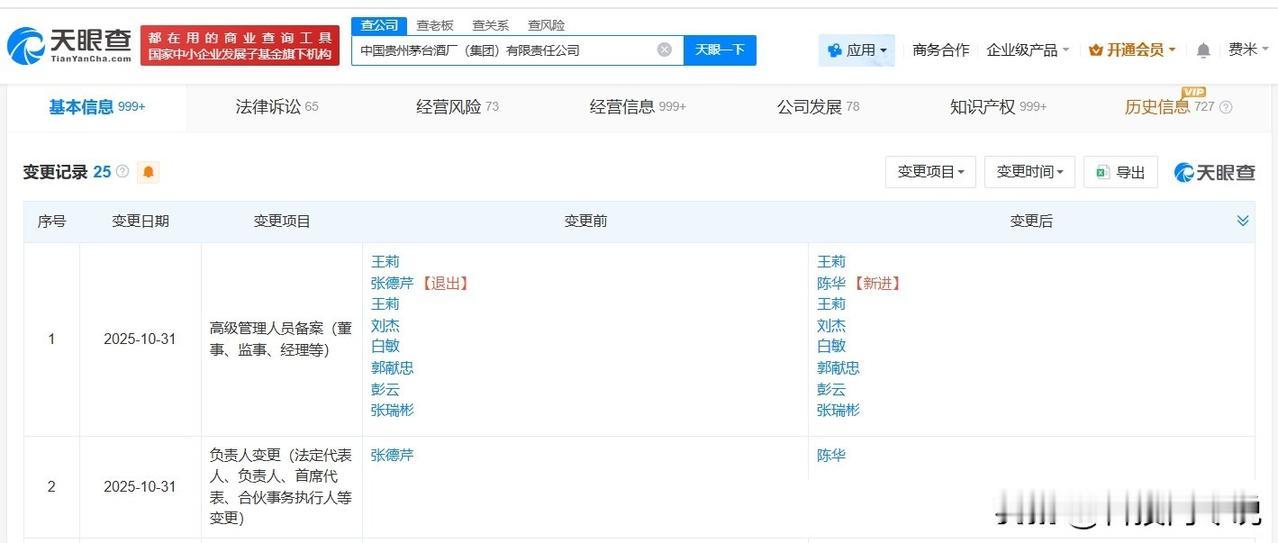Click 张瑞彬 in 变更前 column
The width and height of the screenshot is (1278, 543).
(x=392, y=410)
